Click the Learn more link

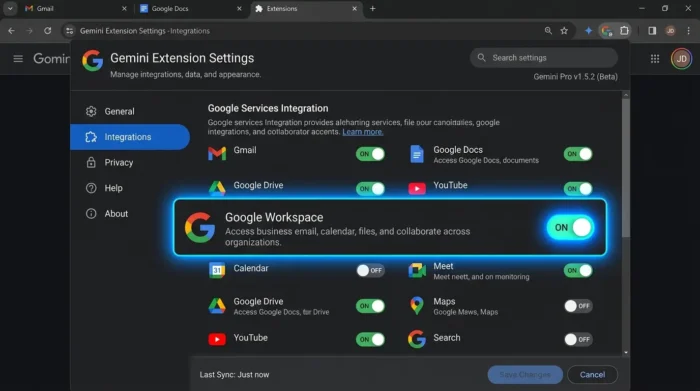coord(362,132)
